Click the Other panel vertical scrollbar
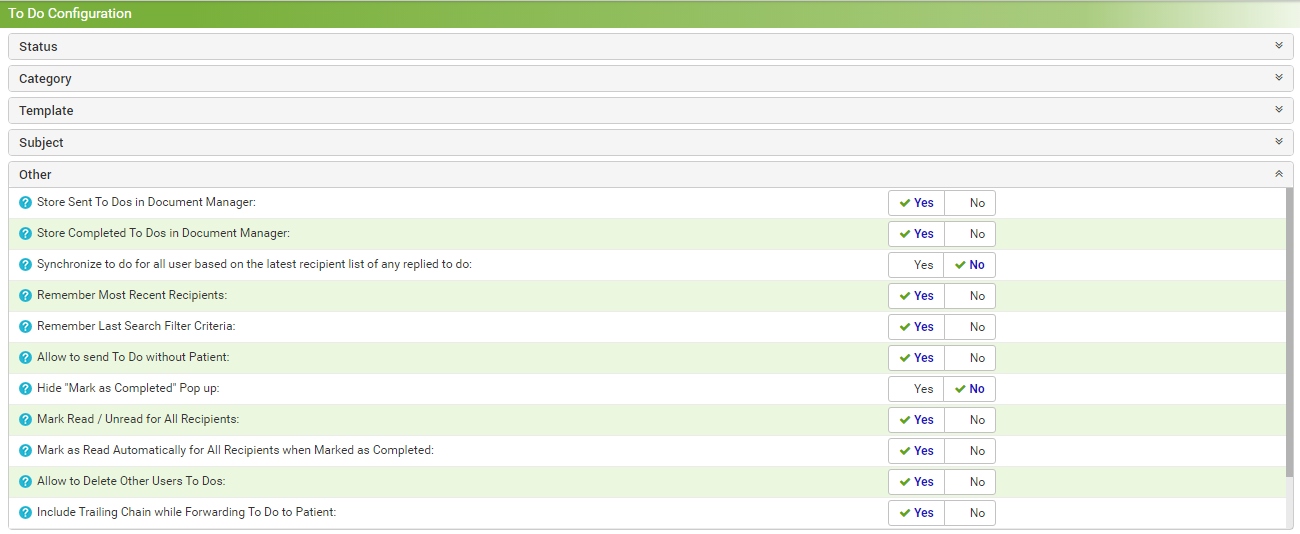The height and width of the screenshot is (534, 1300). (x=1289, y=330)
